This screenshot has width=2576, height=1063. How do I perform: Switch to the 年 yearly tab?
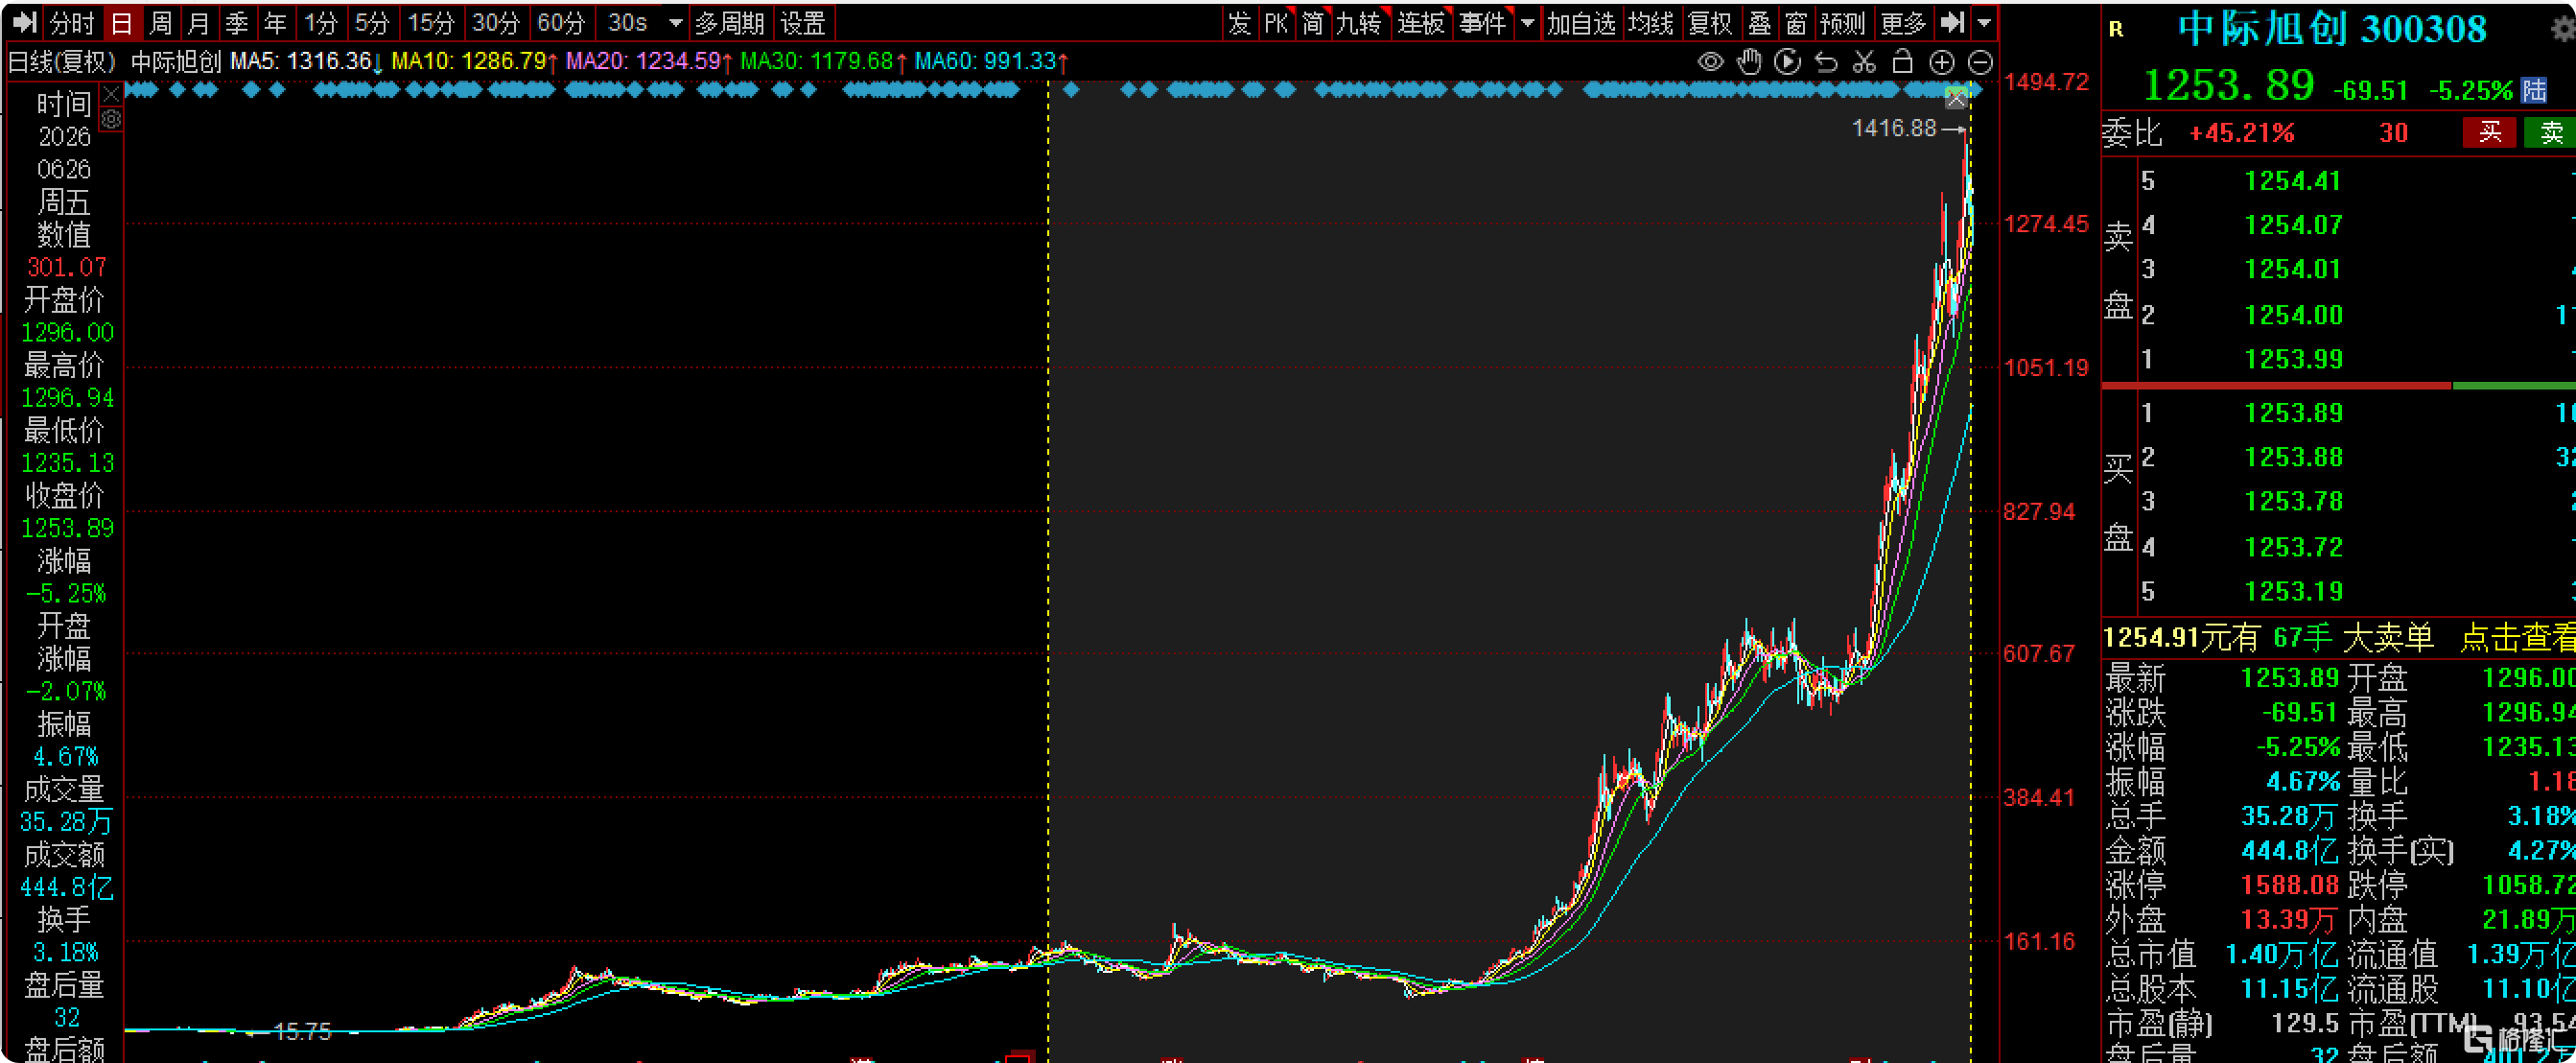point(276,23)
